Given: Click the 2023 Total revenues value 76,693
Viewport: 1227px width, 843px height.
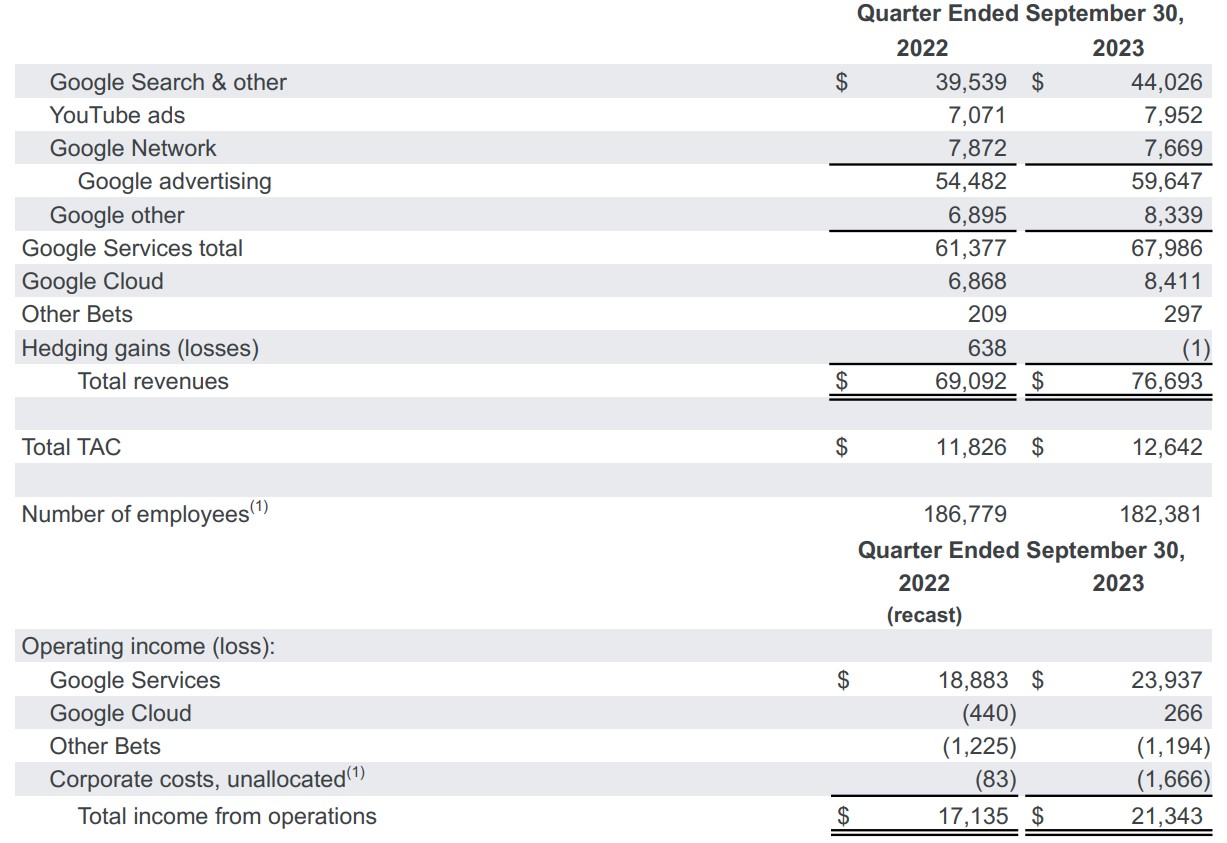Looking at the screenshot, I should [x=1167, y=381].
